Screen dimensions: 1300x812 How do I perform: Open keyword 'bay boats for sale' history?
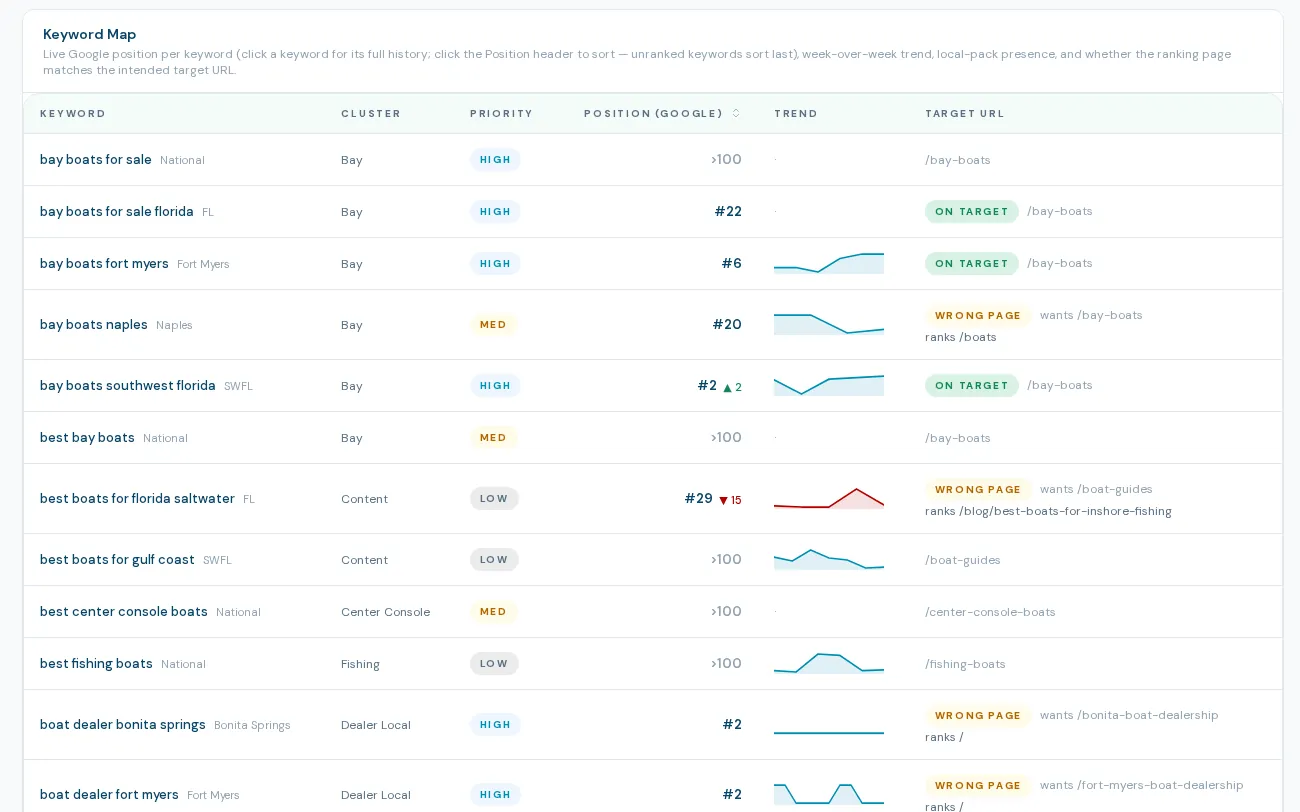point(96,160)
